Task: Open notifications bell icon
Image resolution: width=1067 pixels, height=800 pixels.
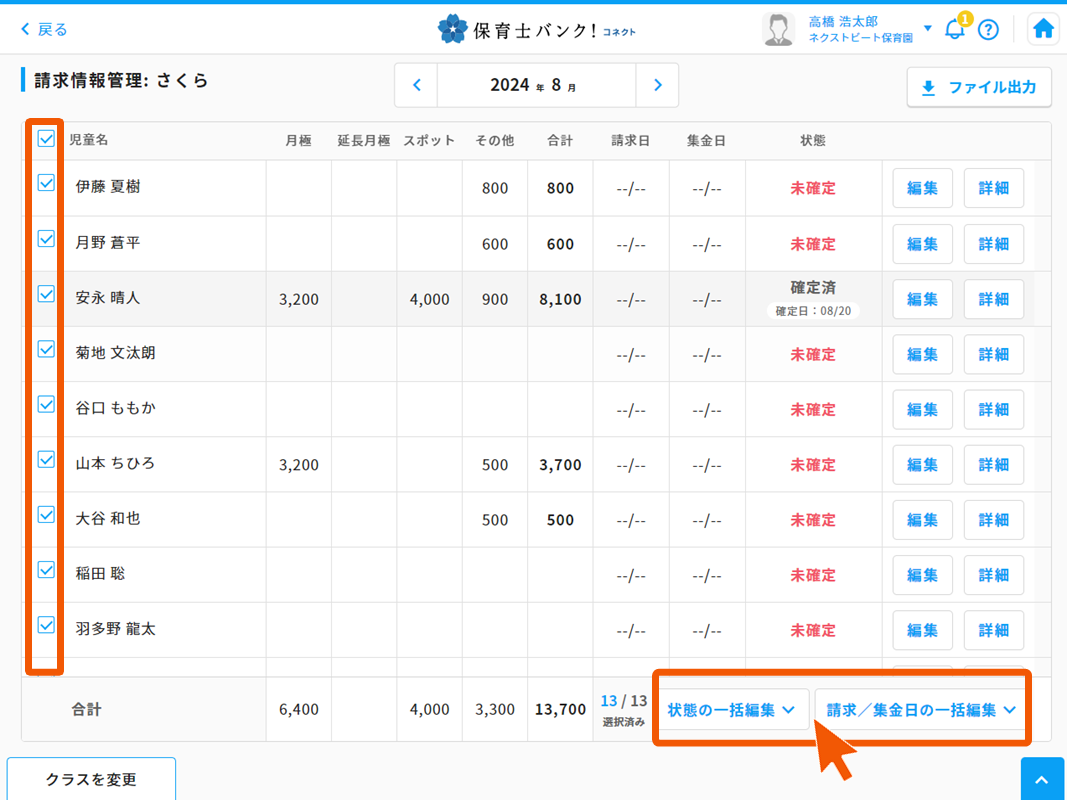Action: (954, 29)
